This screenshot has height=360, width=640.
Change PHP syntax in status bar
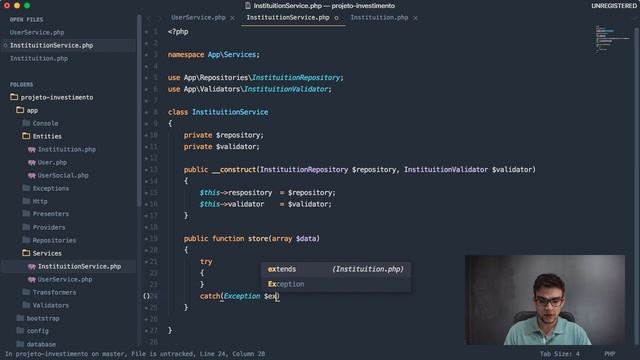click(610, 354)
